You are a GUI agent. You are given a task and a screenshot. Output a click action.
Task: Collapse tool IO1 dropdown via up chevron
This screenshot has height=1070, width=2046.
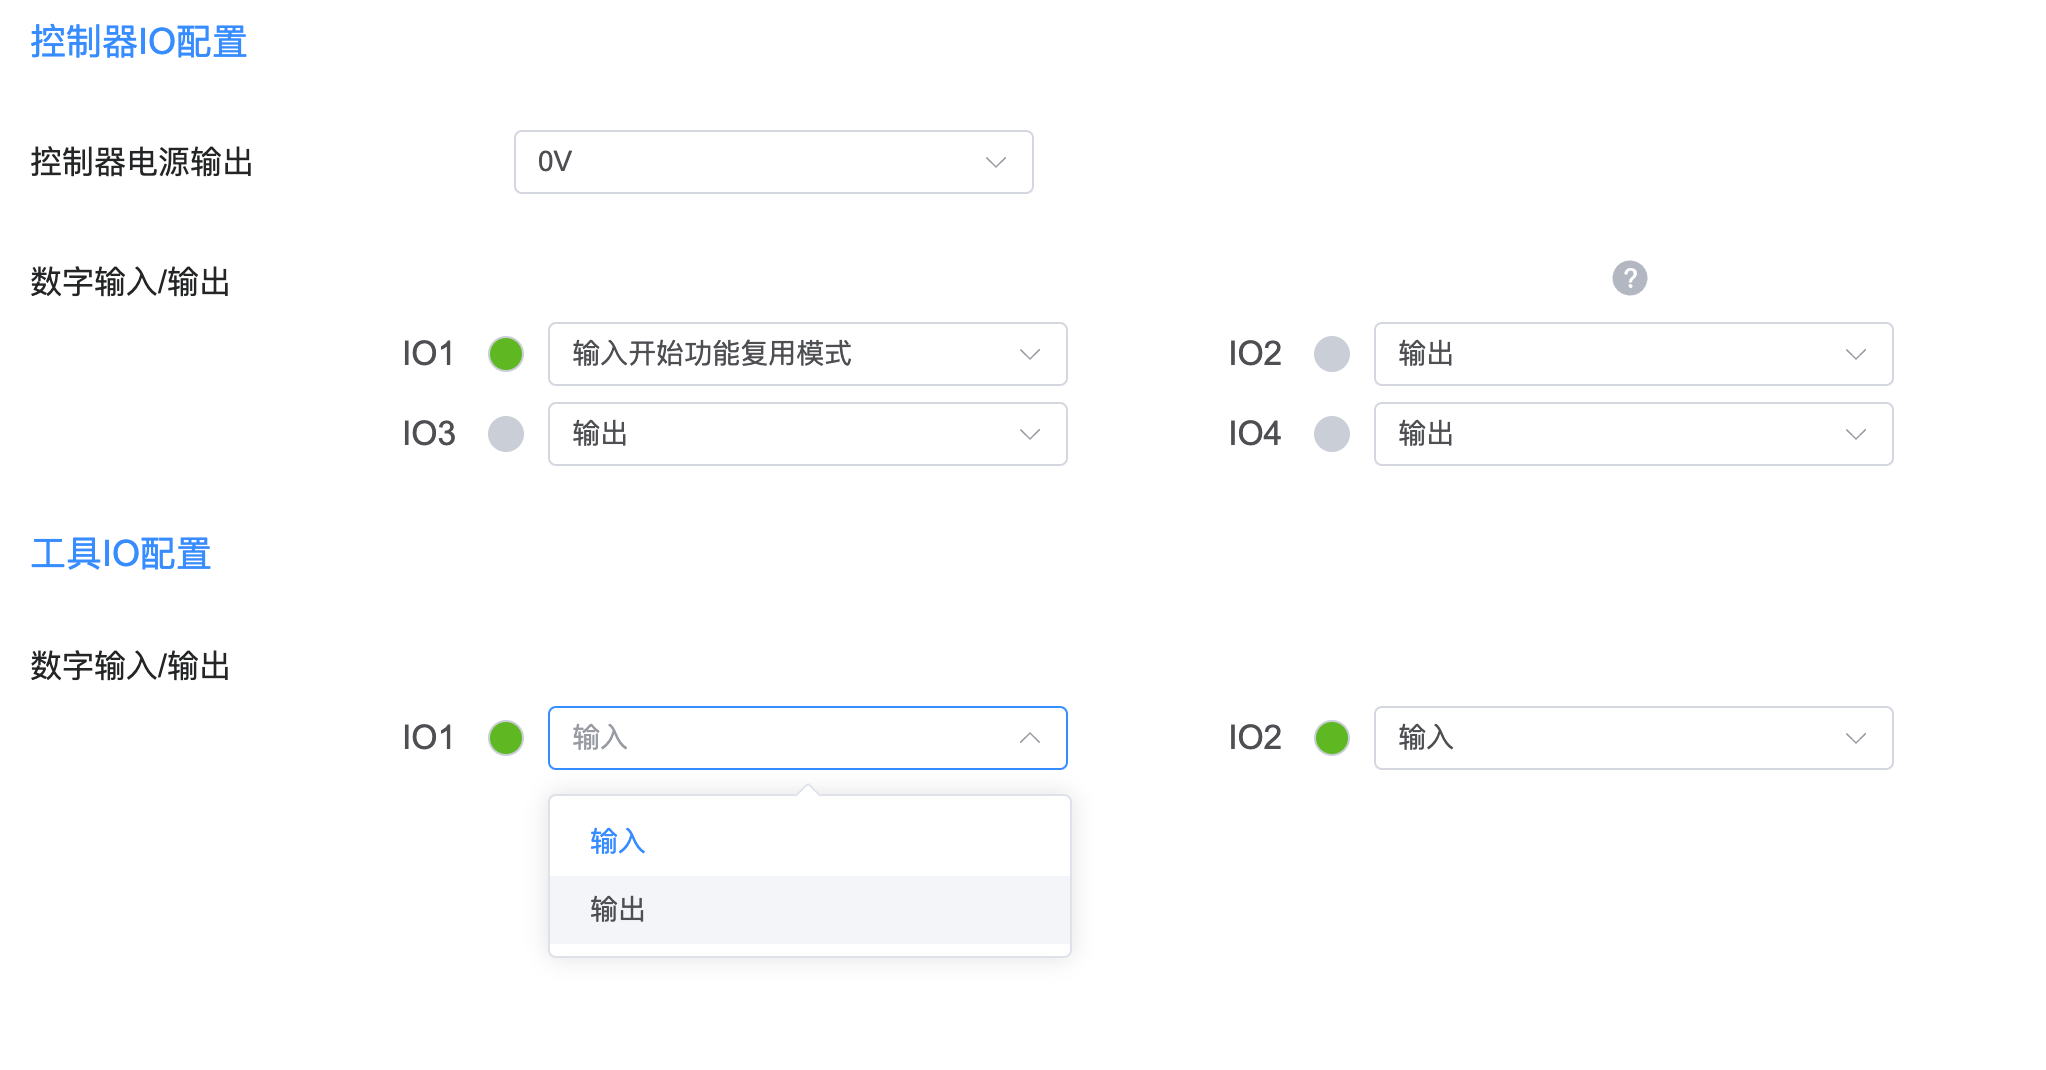click(1030, 738)
